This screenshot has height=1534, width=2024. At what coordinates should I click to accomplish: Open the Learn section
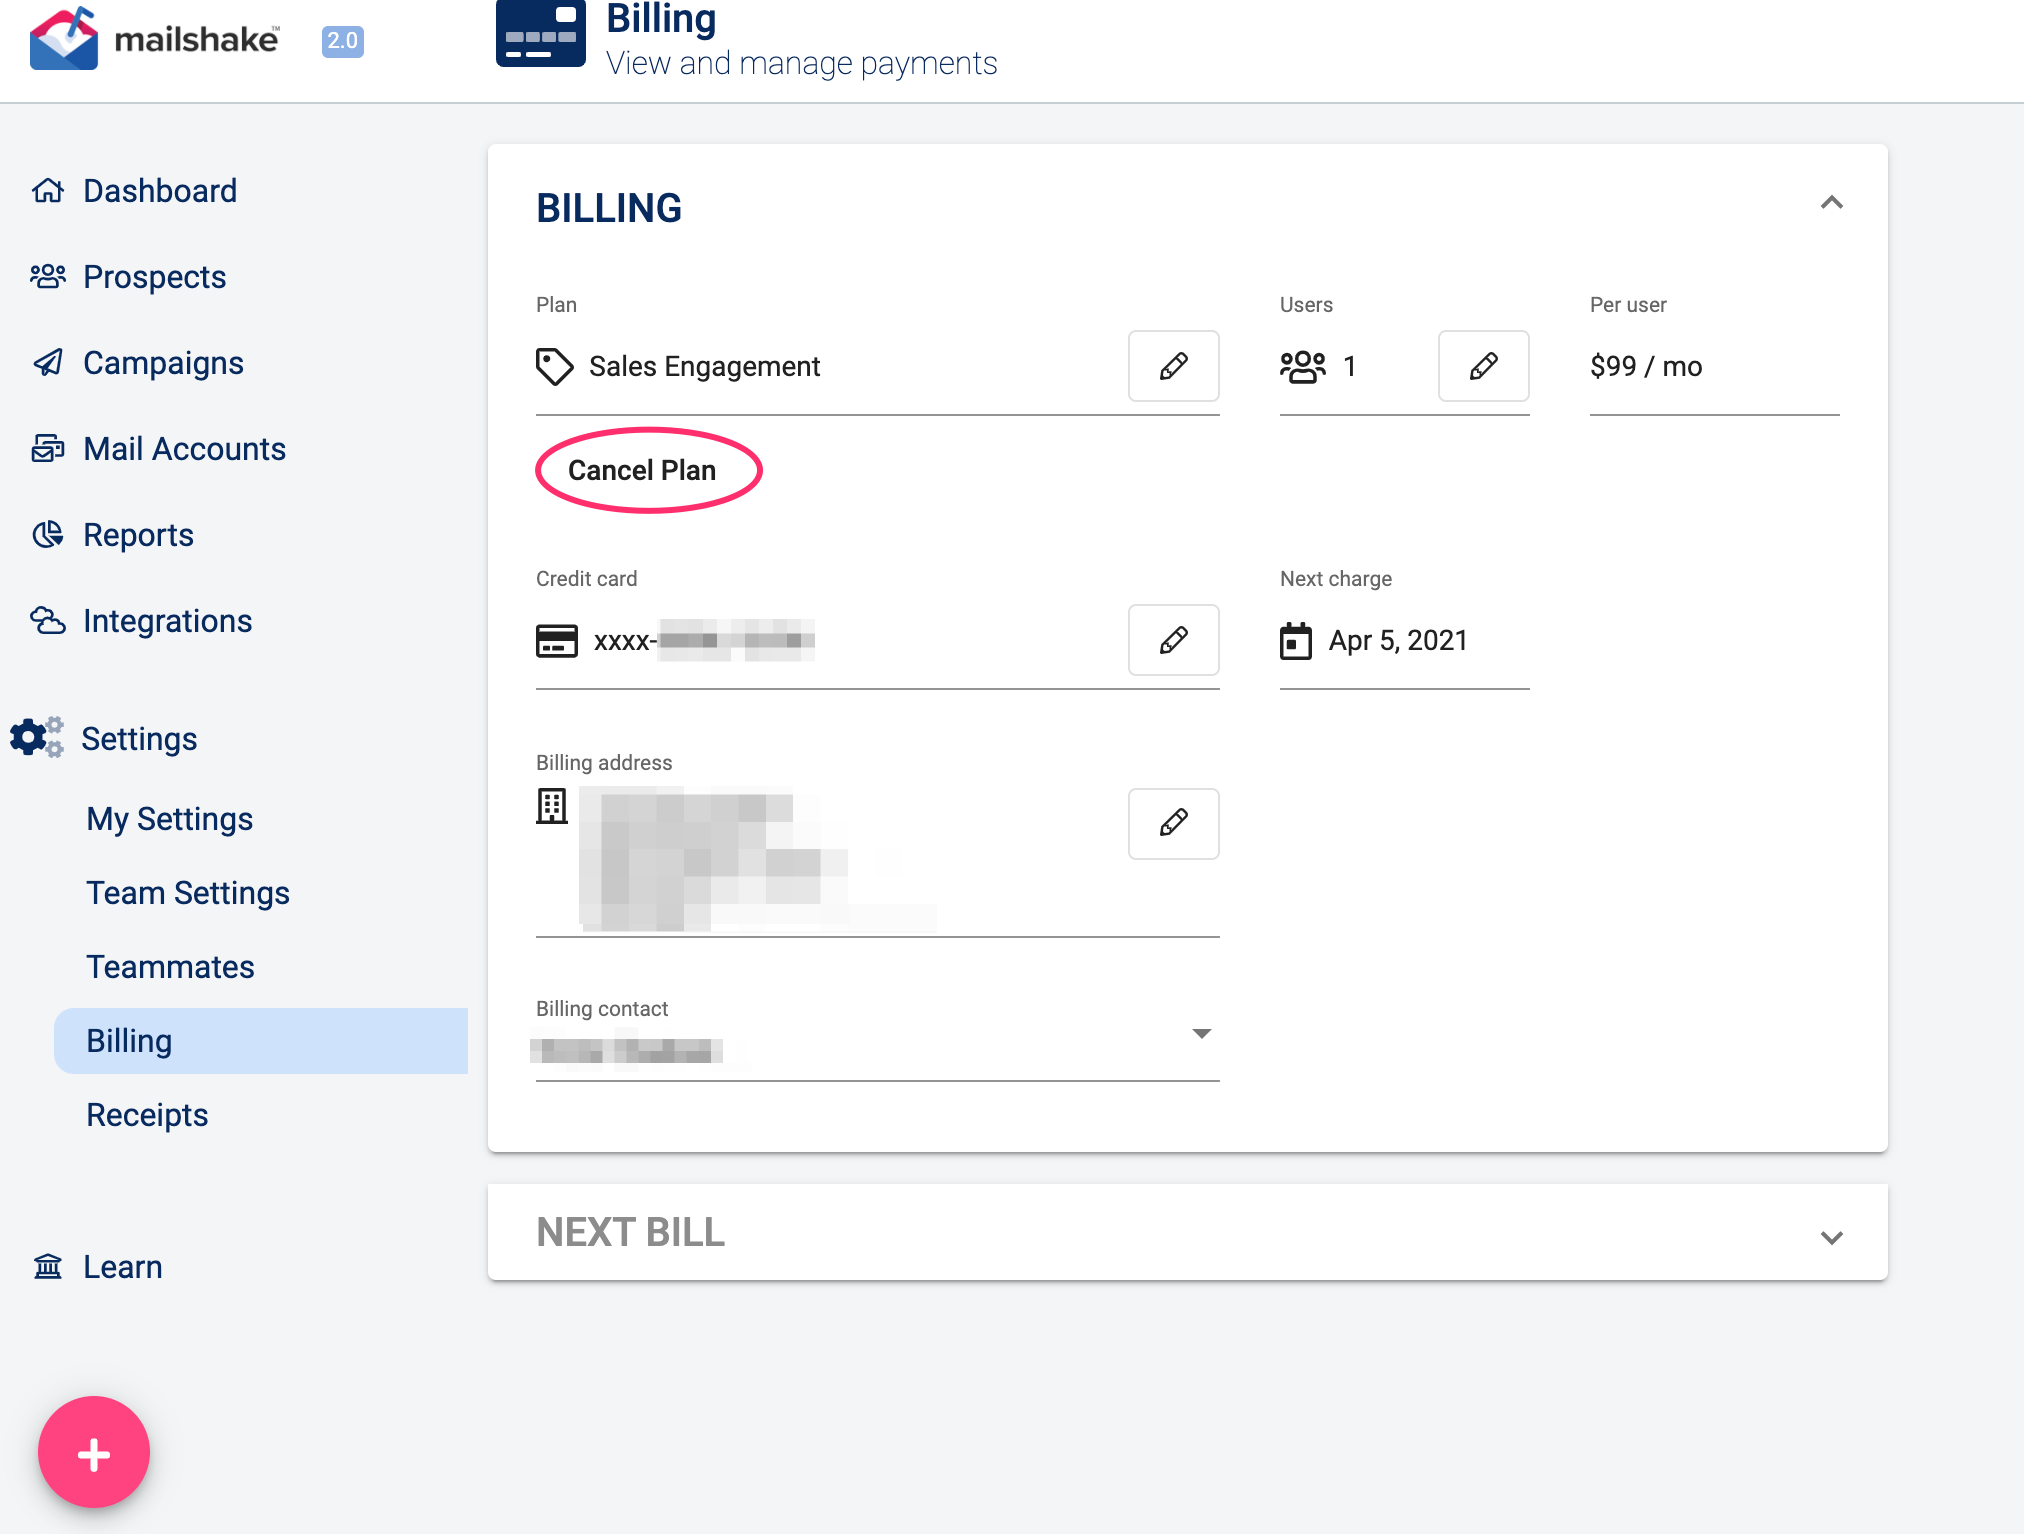[123, 1266]
